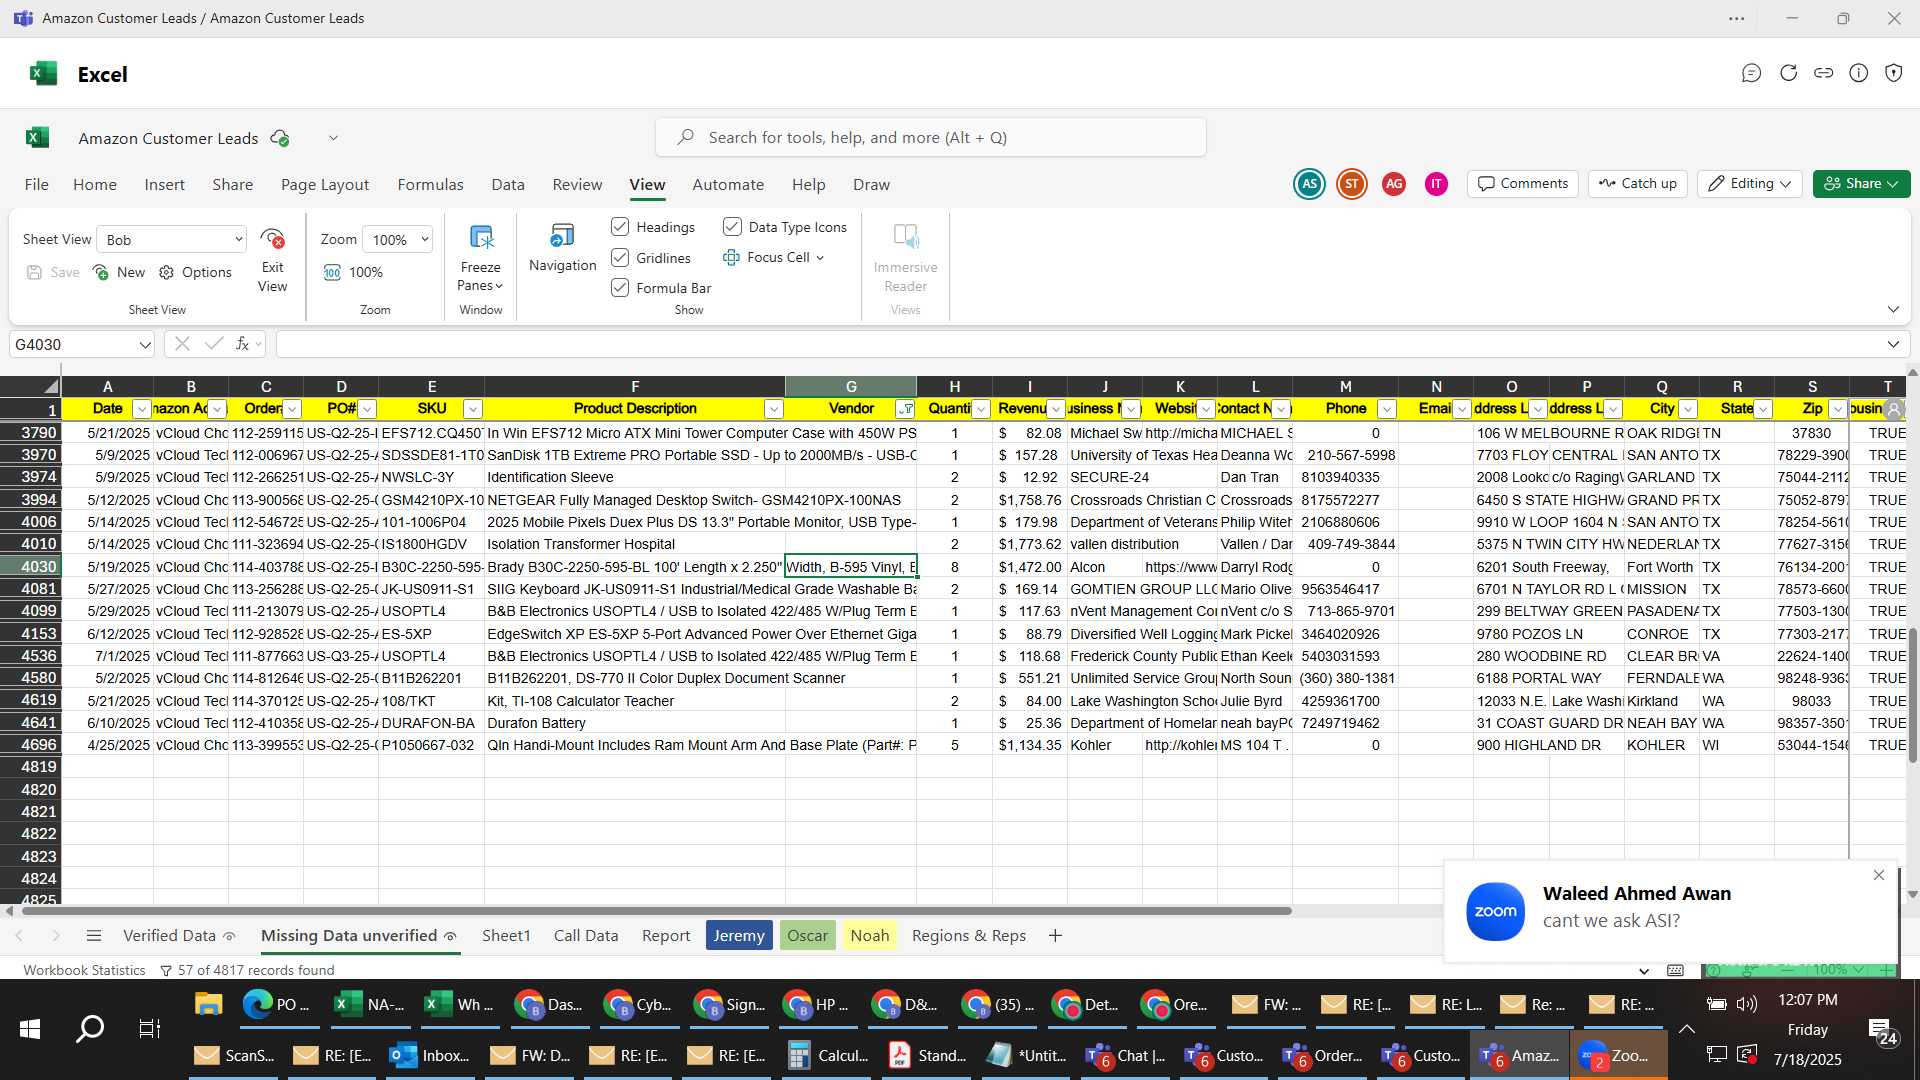This screenshot has height=1080, width=1920.
Task: Collapse the ribbon chevron
Action: tap(1893, 309)
